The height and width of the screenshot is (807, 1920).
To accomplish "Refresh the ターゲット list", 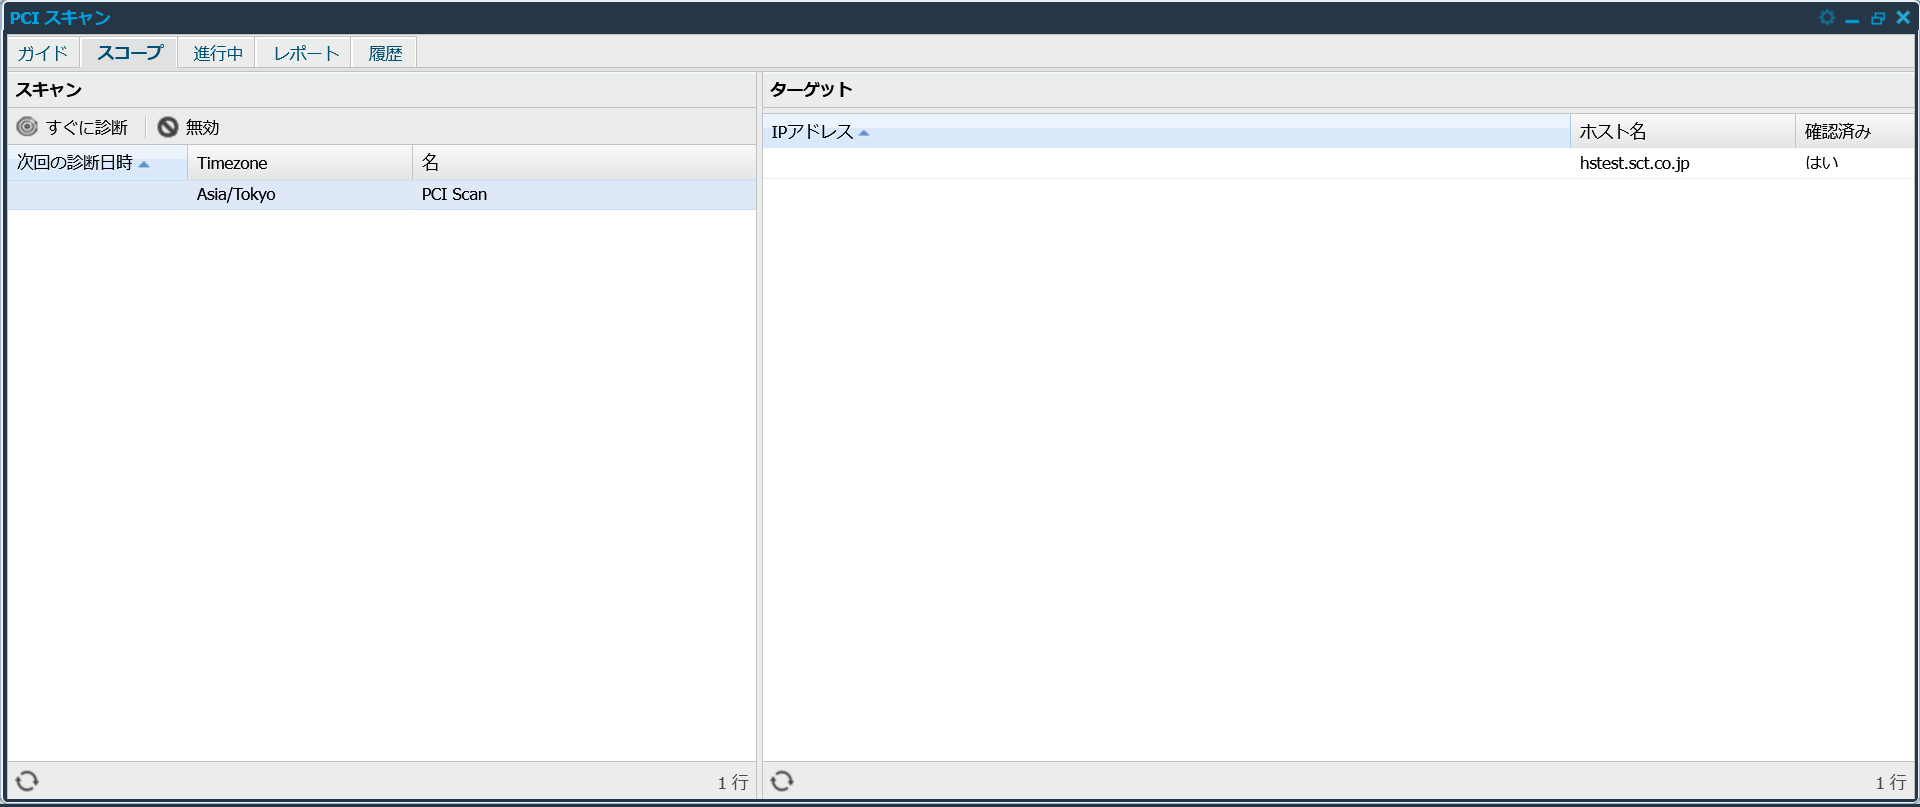I will [x=782, y=781].
